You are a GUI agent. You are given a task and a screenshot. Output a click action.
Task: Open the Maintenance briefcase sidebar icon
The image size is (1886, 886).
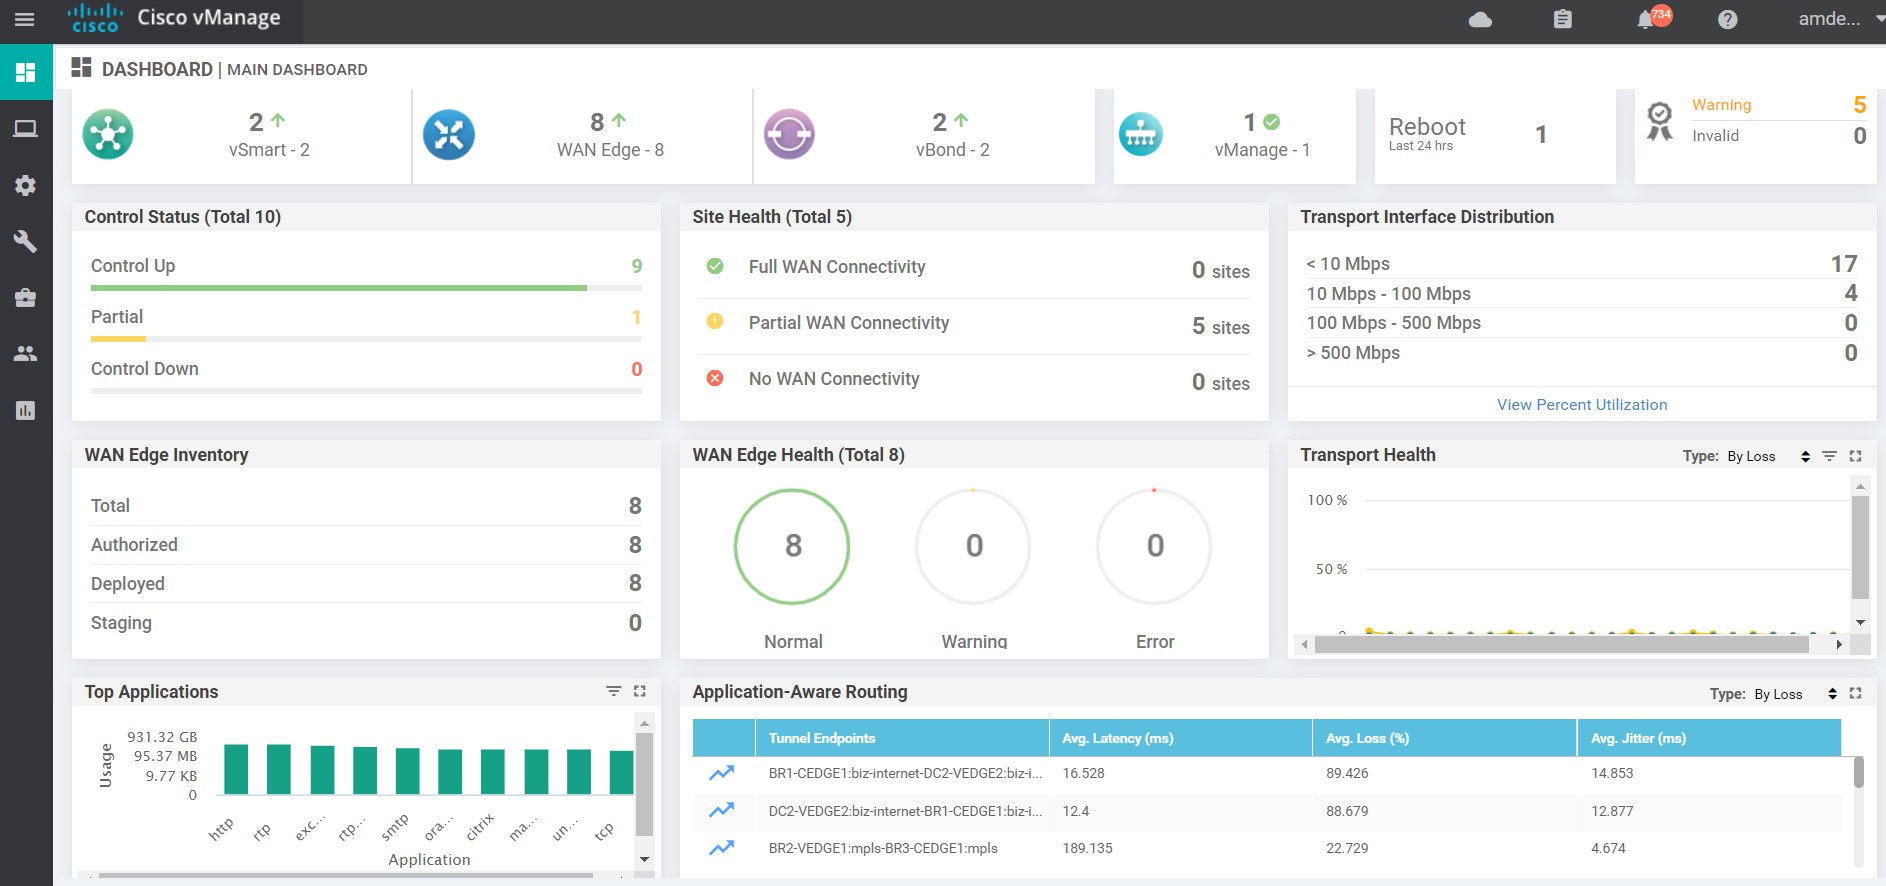pos(26,297)
